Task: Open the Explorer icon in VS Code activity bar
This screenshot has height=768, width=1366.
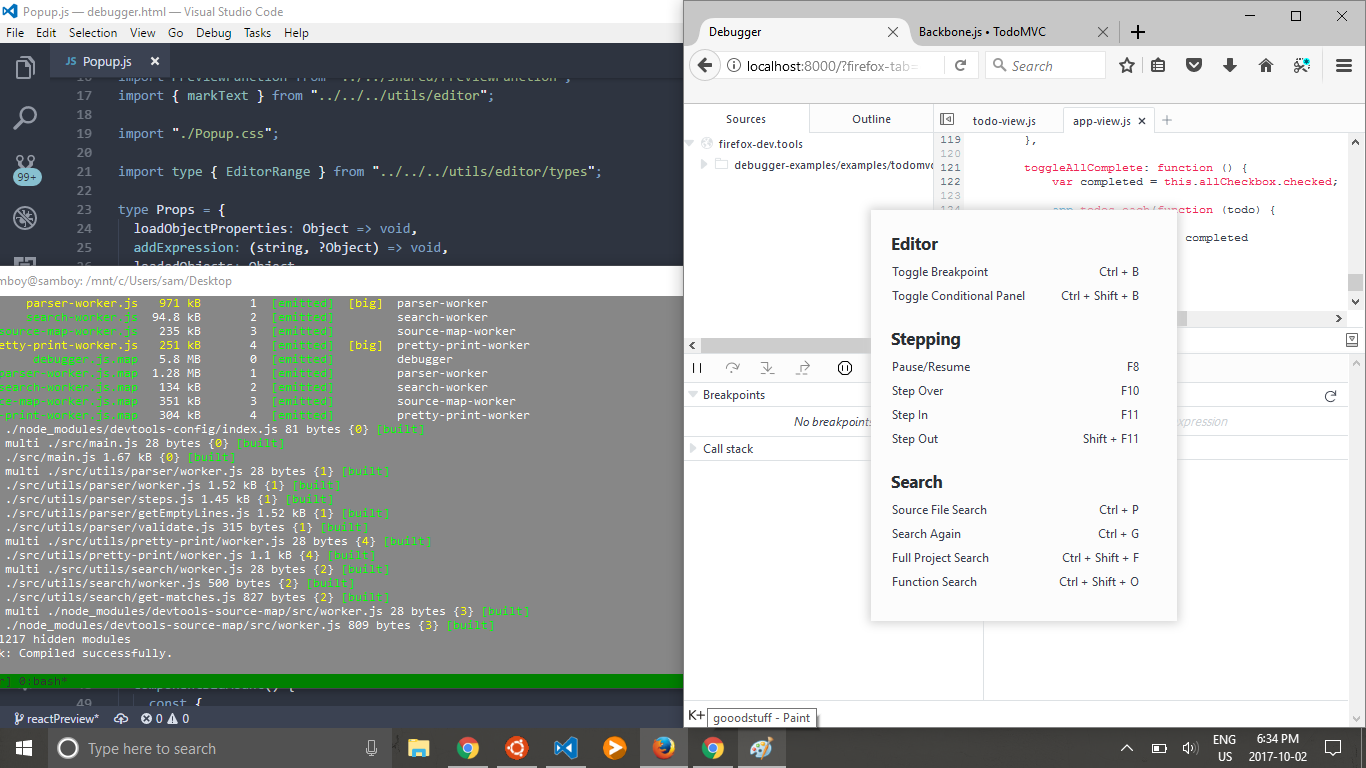Action: point(25,68)
